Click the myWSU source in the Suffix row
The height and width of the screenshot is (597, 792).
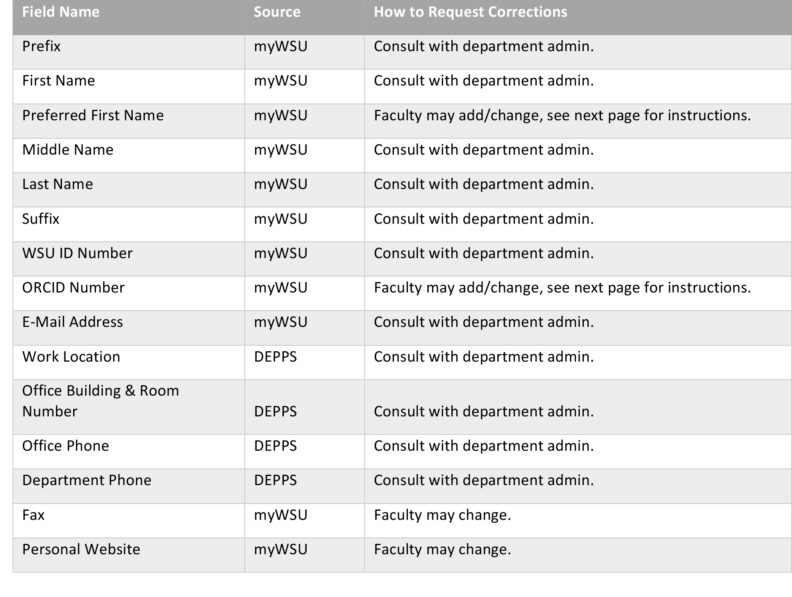pos(280,219)
